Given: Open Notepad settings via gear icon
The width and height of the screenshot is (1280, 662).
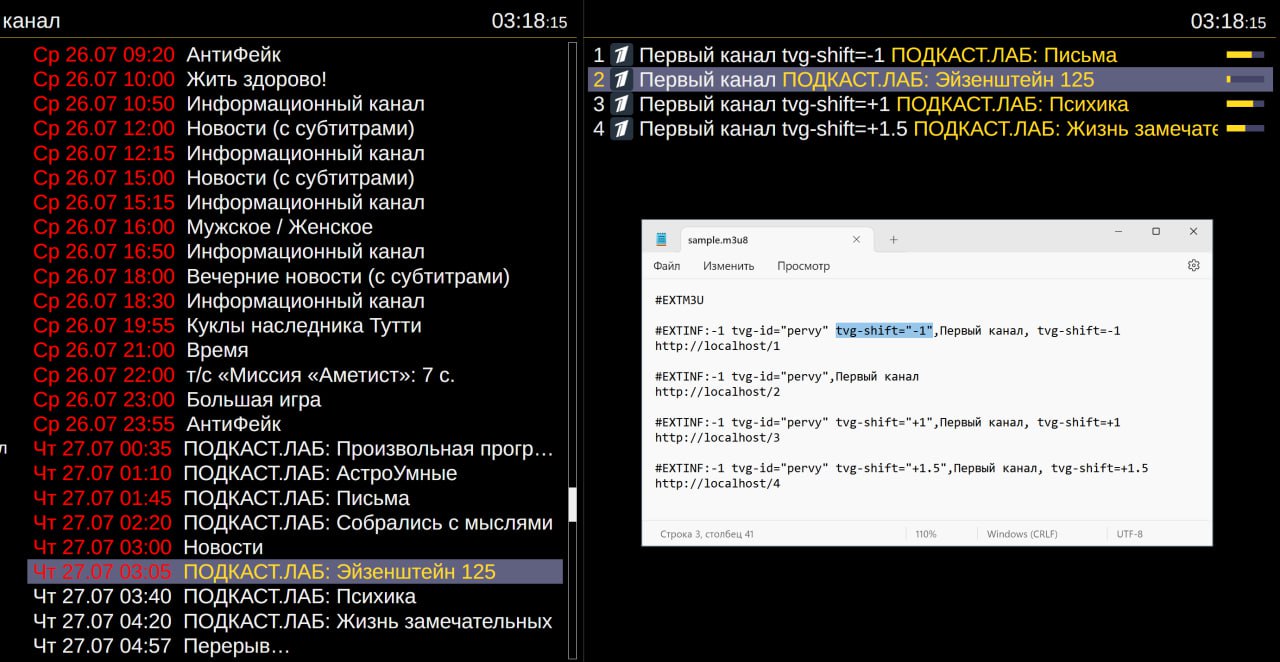Looking at the screenshot, I should click(x=1193, y=266).
